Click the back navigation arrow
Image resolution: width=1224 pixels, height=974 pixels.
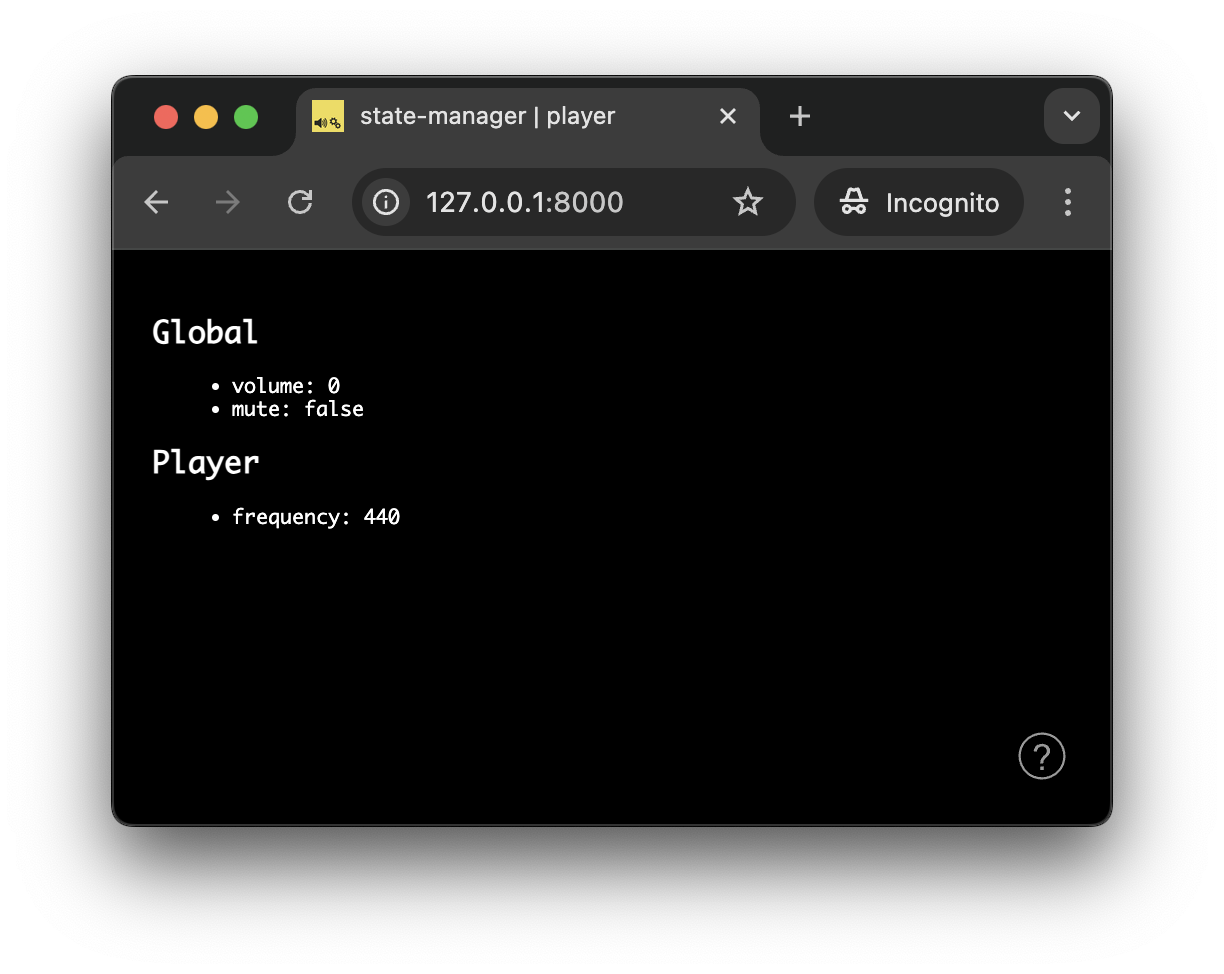[x=156, y=202]
